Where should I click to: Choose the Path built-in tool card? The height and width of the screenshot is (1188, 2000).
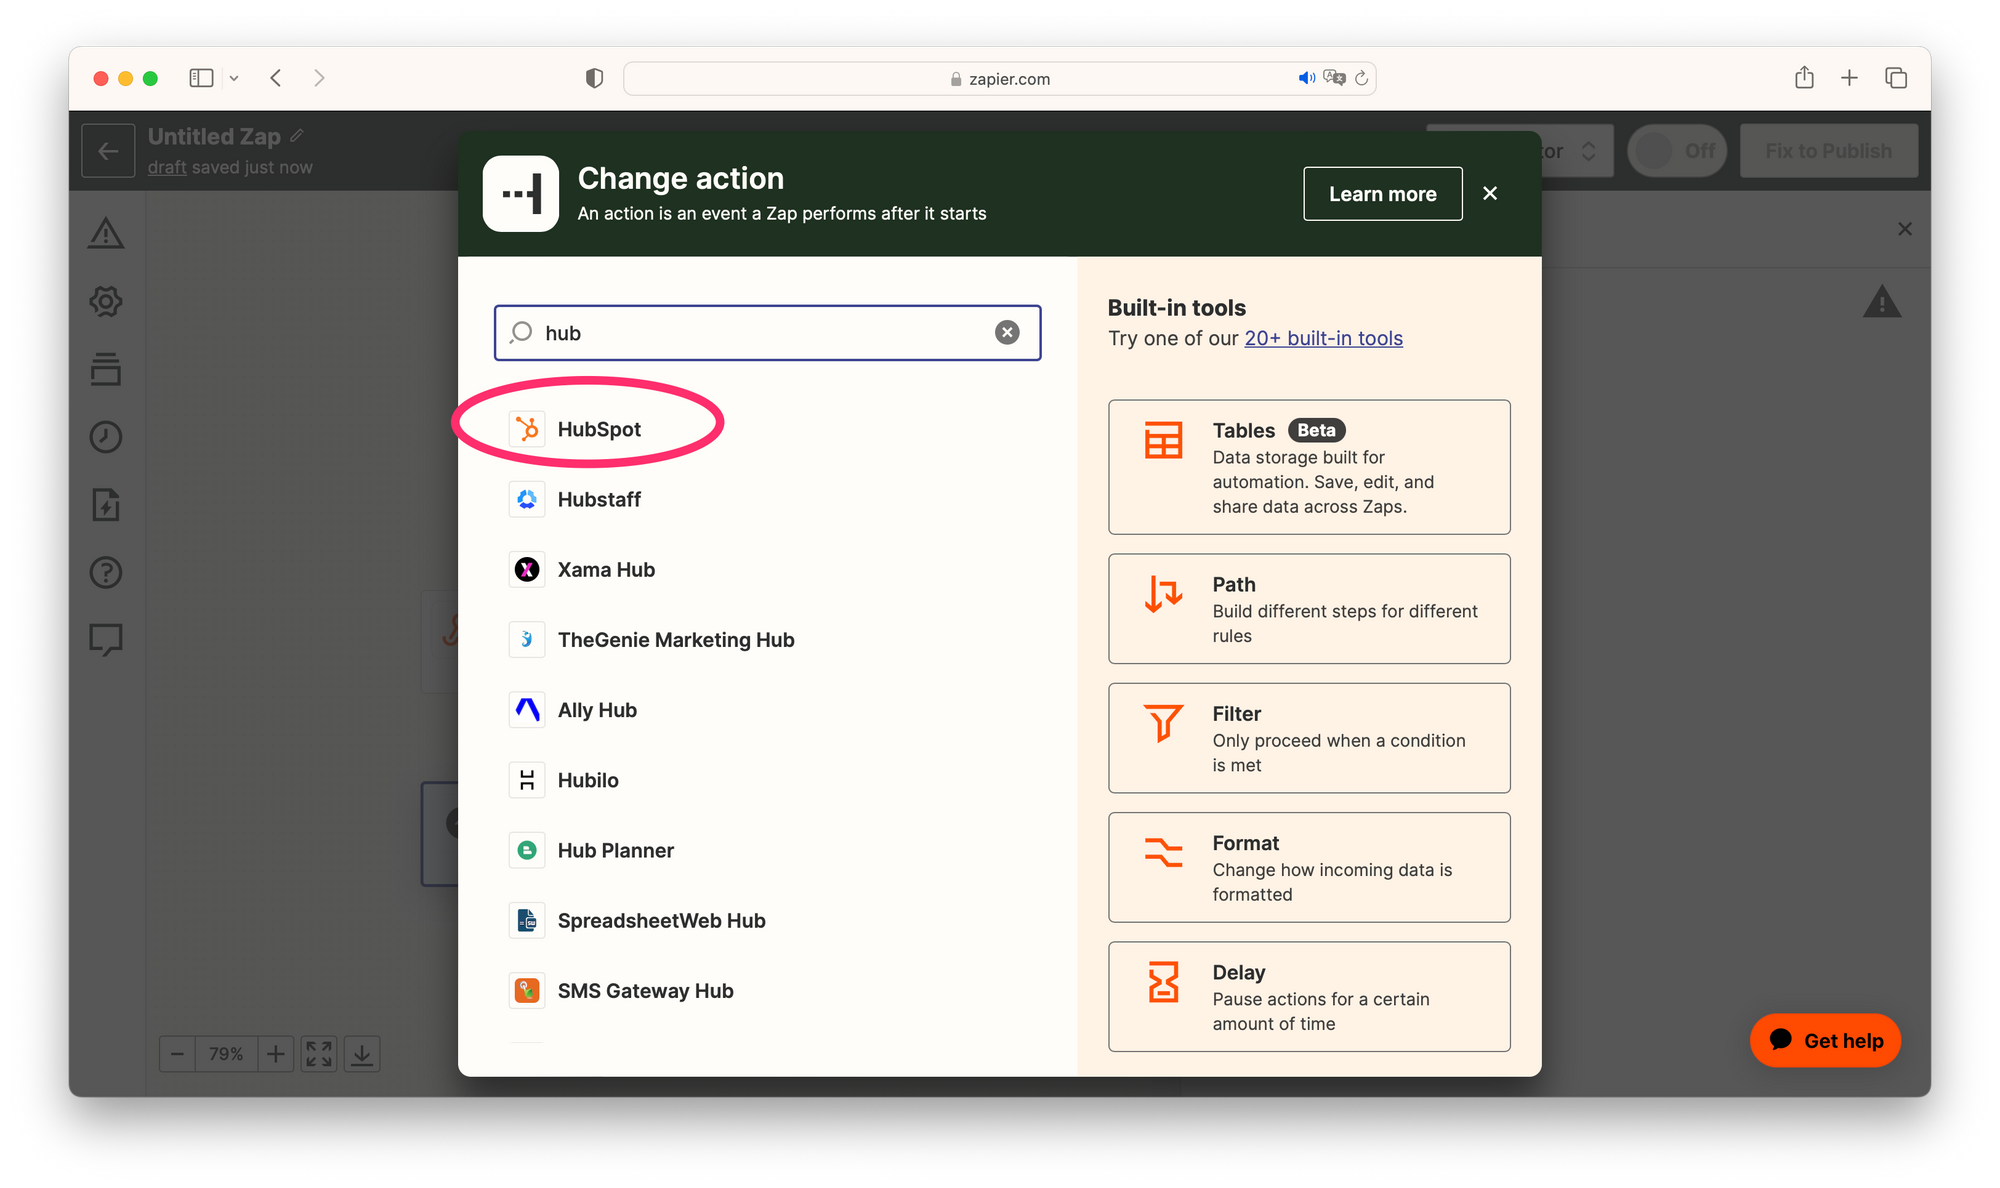click(1309, 609)
